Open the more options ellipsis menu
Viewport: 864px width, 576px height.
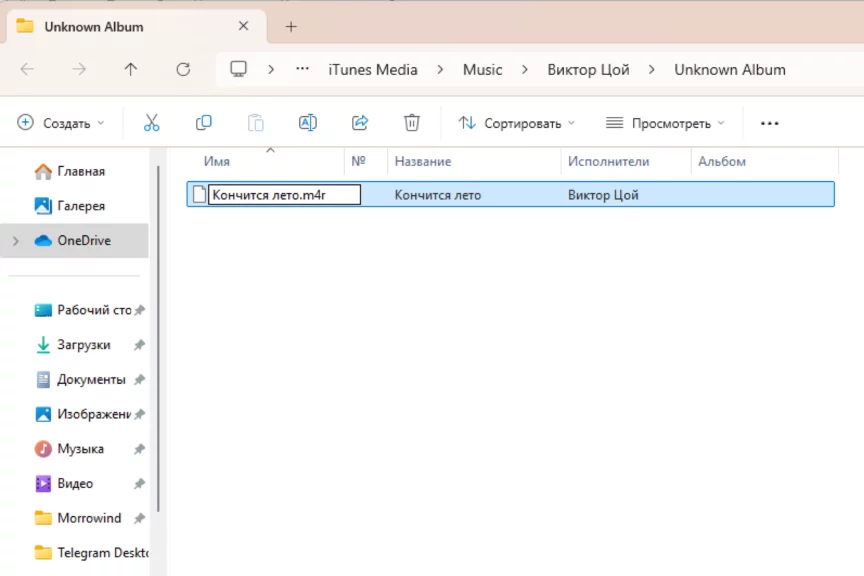[769, 123]
